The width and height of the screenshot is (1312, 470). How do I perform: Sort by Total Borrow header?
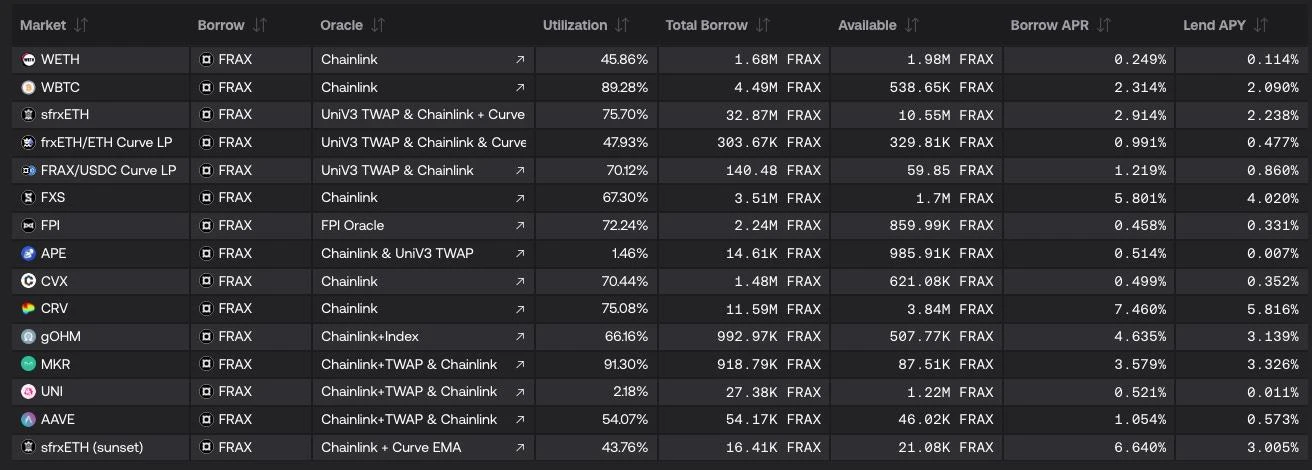tap(763, 25)
